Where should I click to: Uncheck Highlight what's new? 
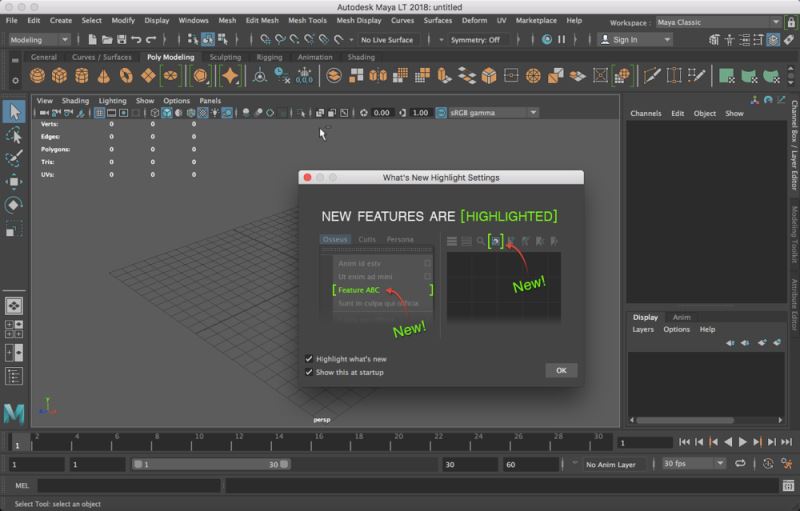click(309, 359)
